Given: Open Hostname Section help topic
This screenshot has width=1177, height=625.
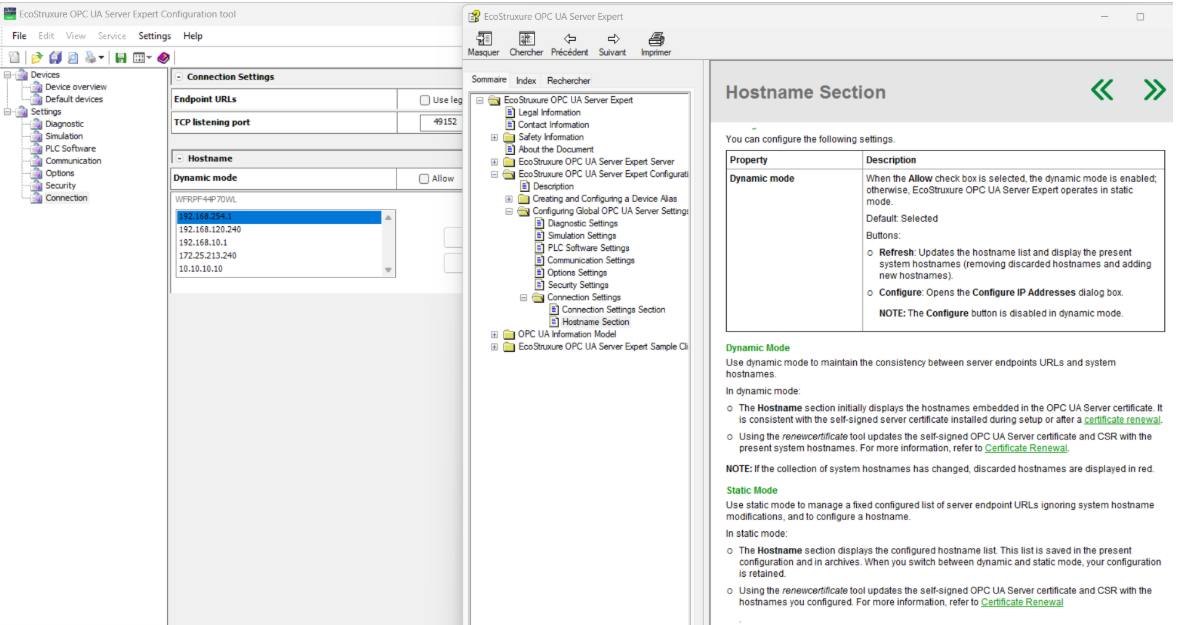Looking at the screenshot, I should (595, 322).
